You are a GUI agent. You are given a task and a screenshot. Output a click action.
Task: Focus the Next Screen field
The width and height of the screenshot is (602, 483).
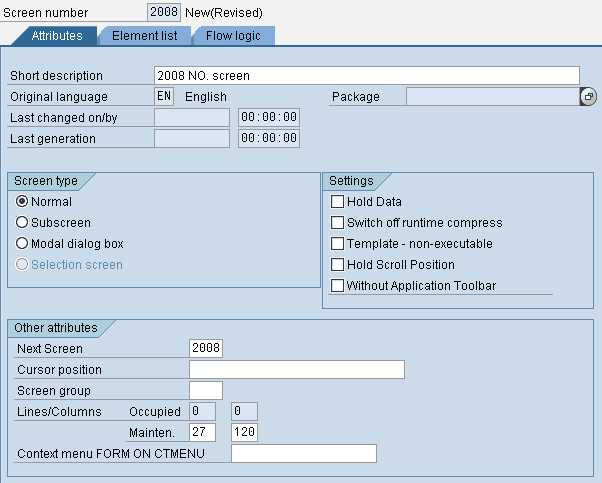(x=205, y=349)
